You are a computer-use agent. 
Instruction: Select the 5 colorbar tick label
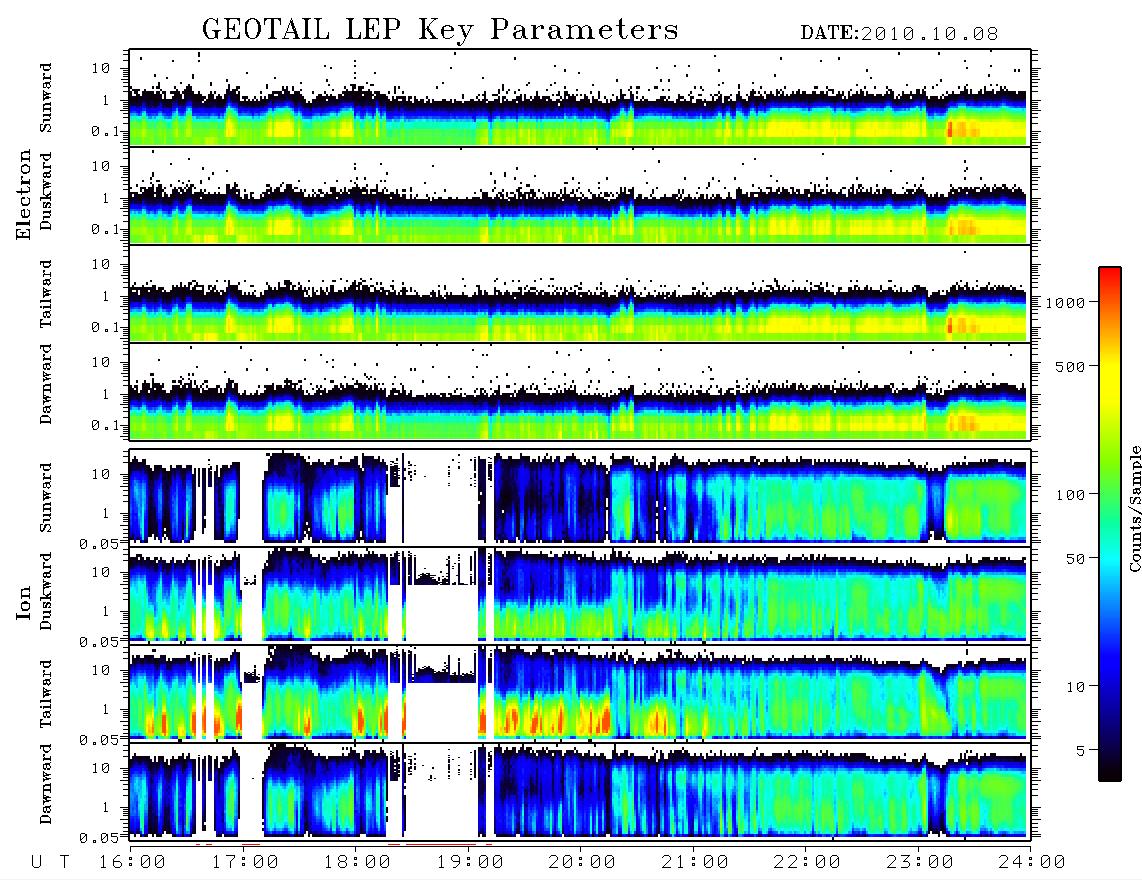(x=1081, y=750)
